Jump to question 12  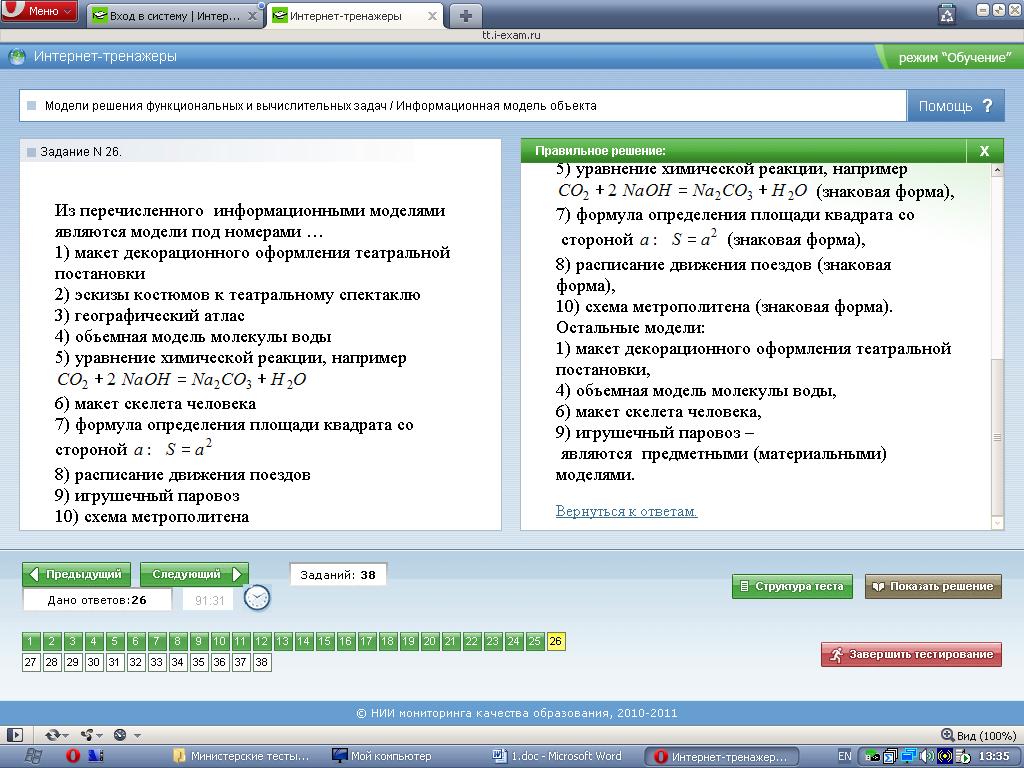click(261, 641)
